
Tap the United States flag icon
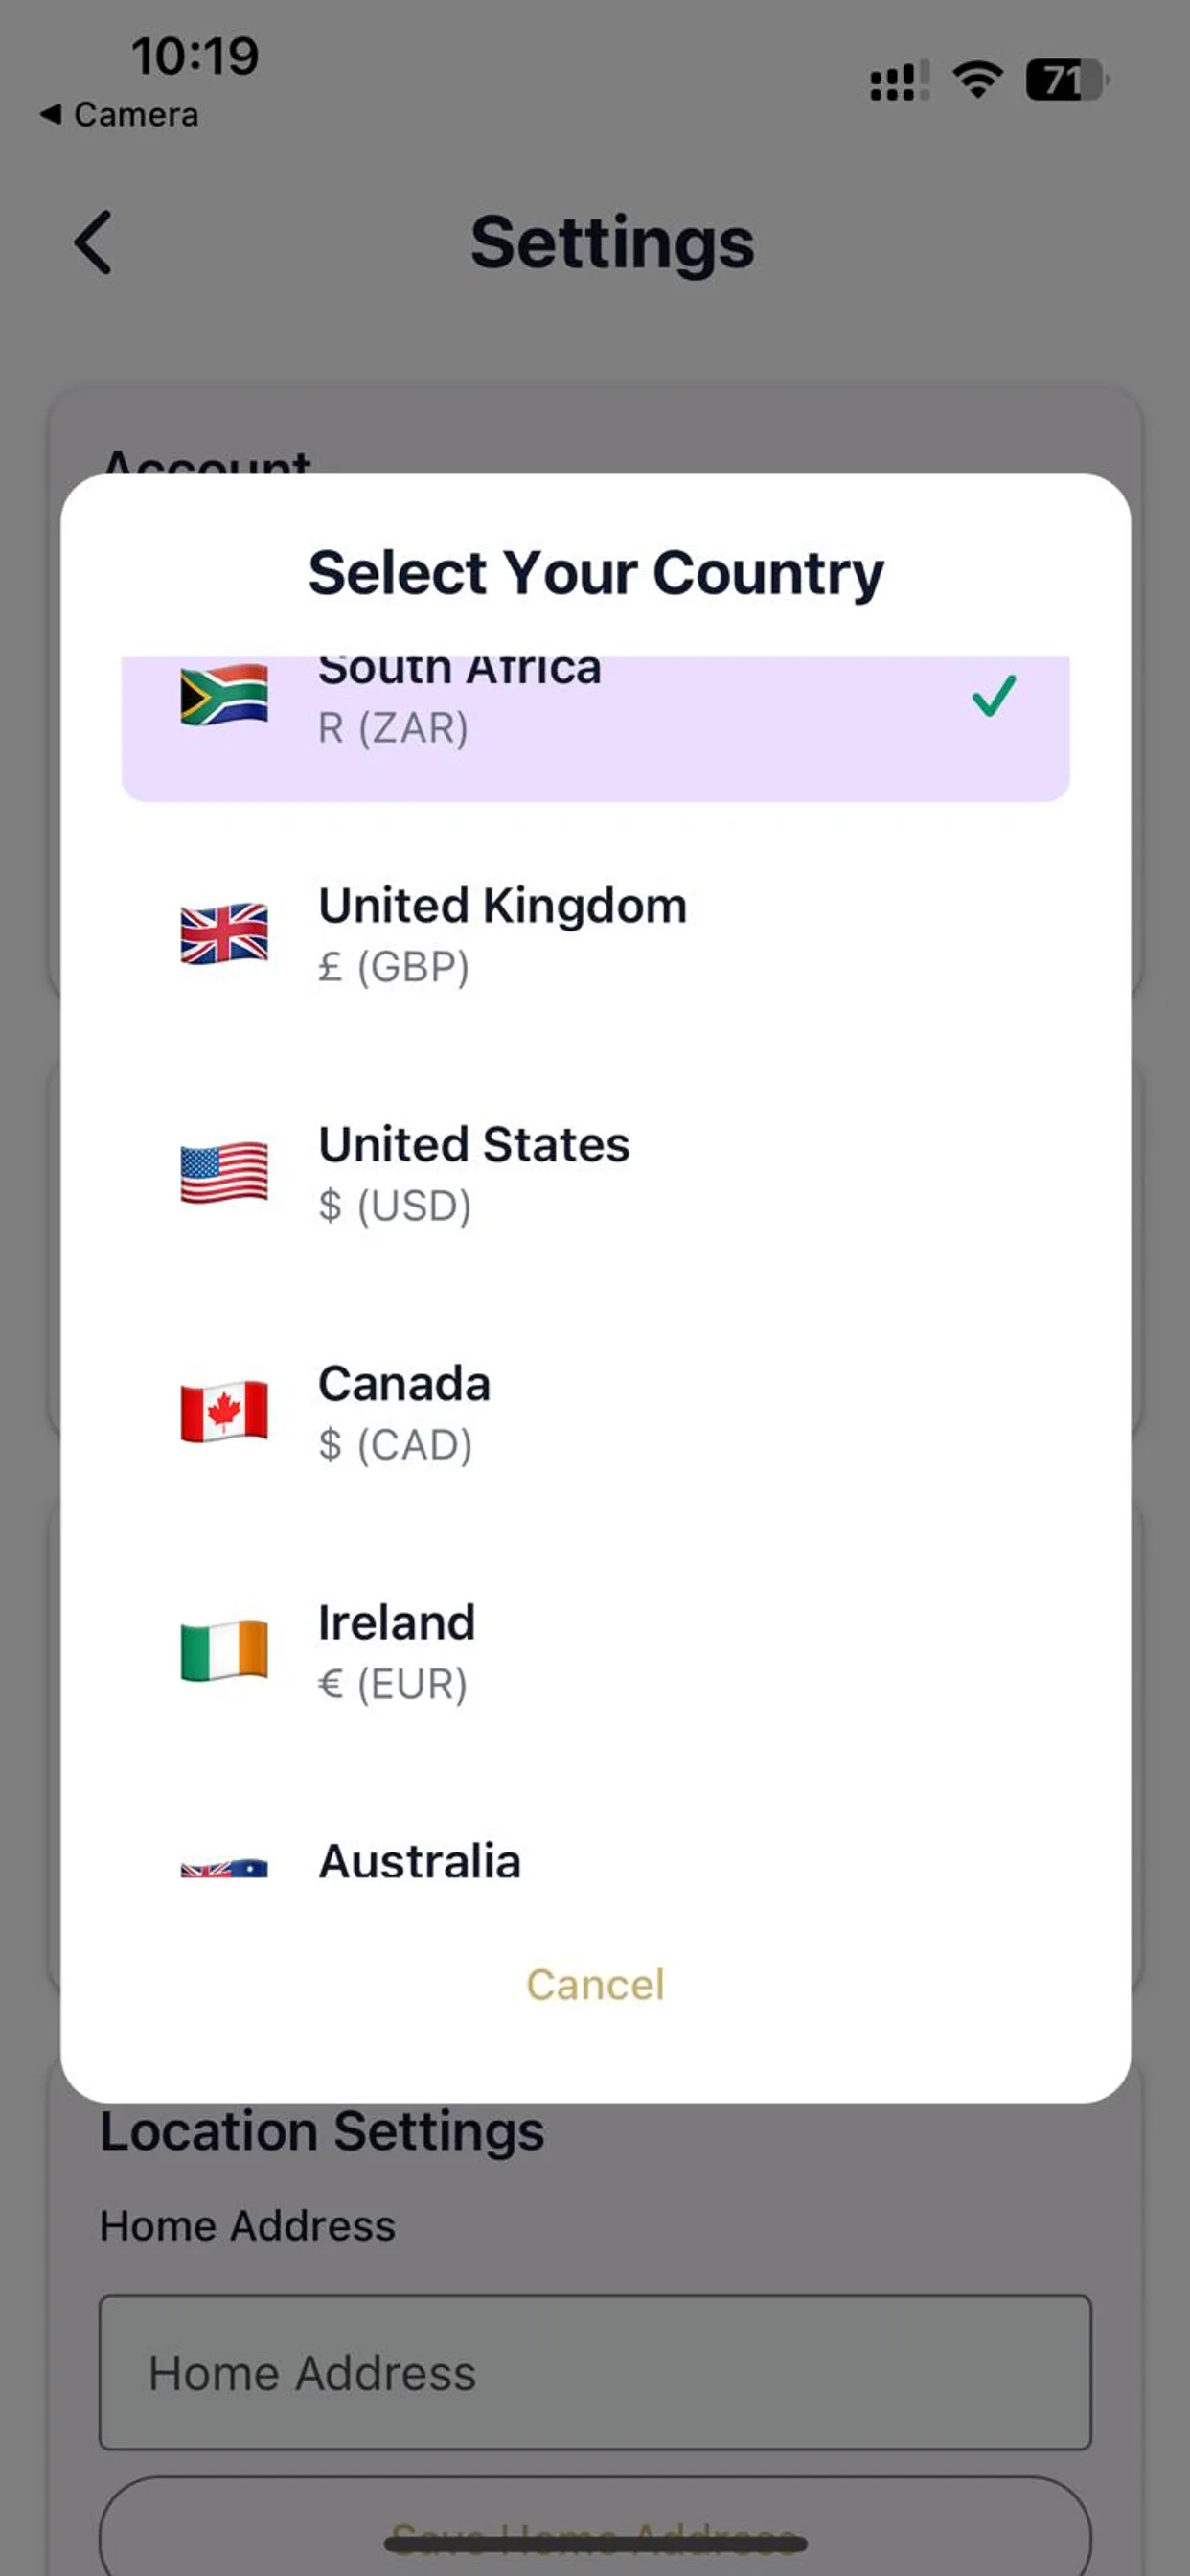tap(224, 1175)
